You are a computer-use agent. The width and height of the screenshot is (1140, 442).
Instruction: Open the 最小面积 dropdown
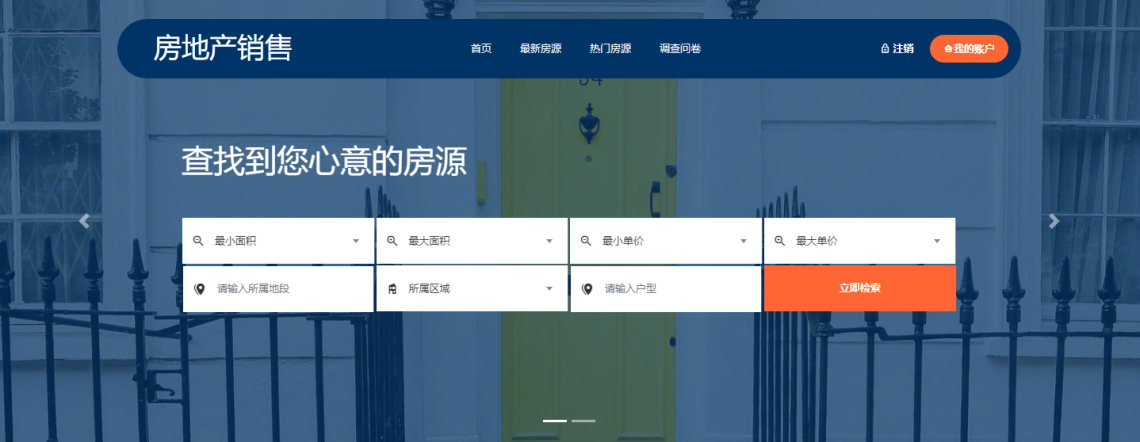[x=278, y=241]
